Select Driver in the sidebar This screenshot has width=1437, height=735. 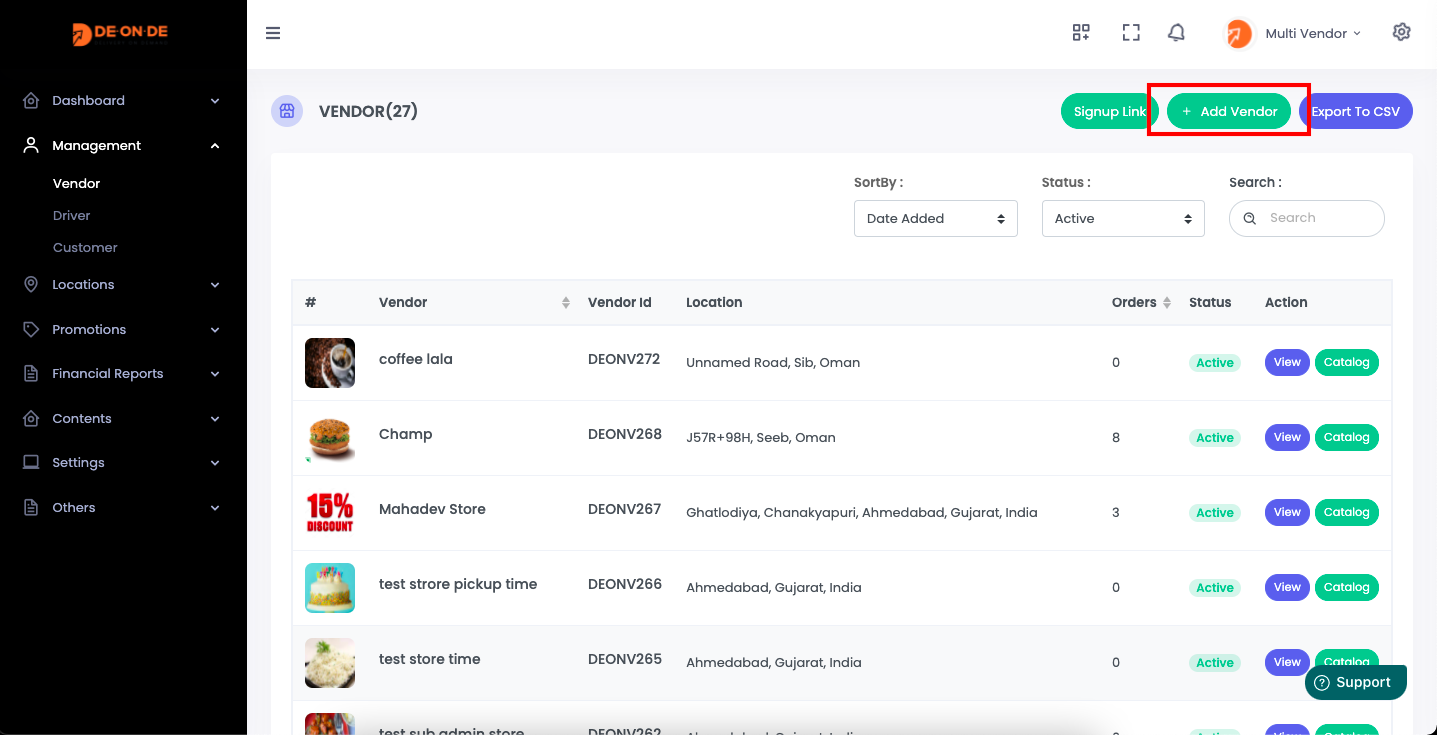tap(72, 215)
